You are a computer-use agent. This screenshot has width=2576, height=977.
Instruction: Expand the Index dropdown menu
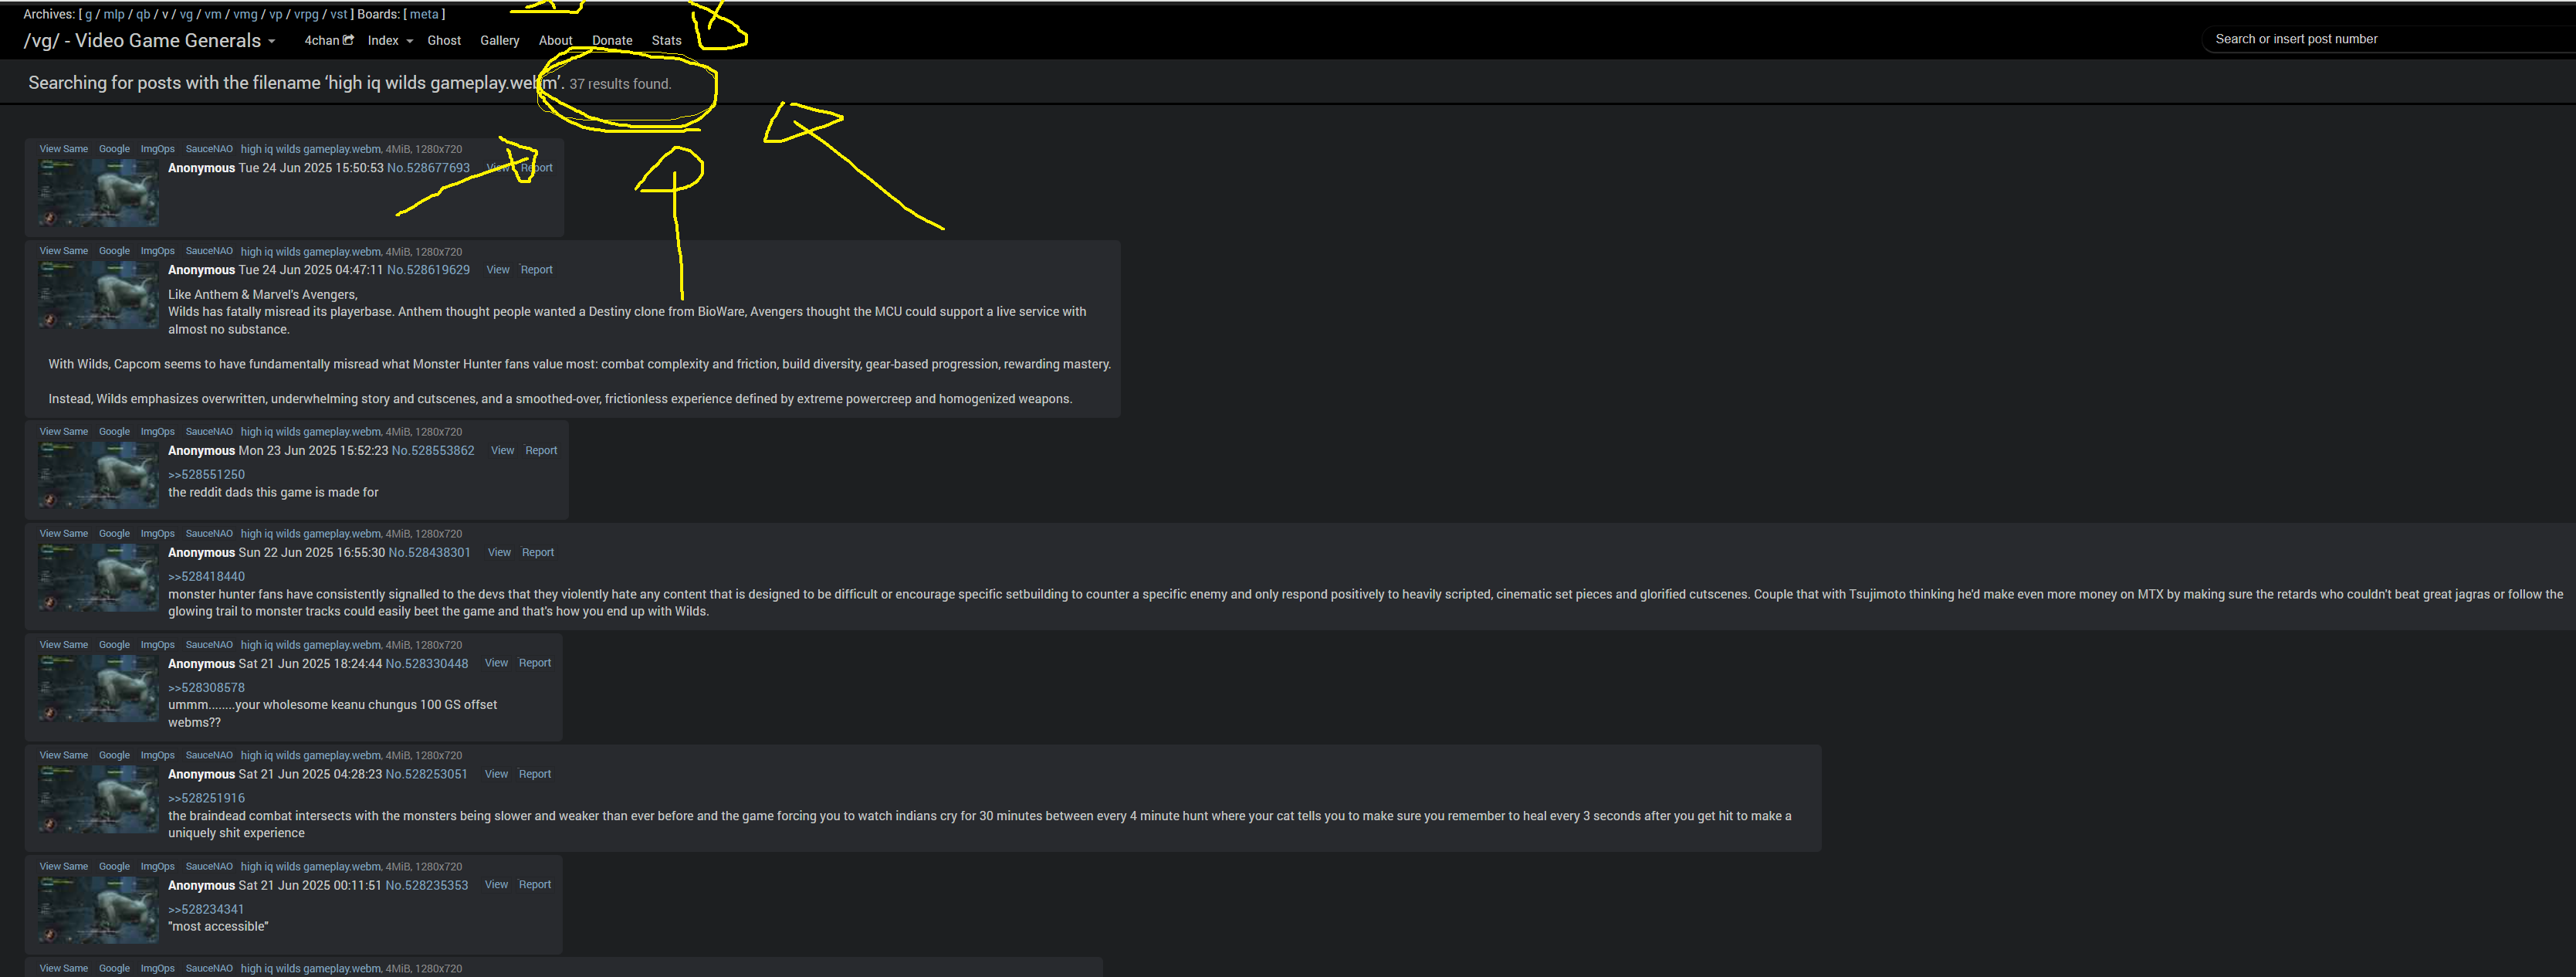(390, 40)
